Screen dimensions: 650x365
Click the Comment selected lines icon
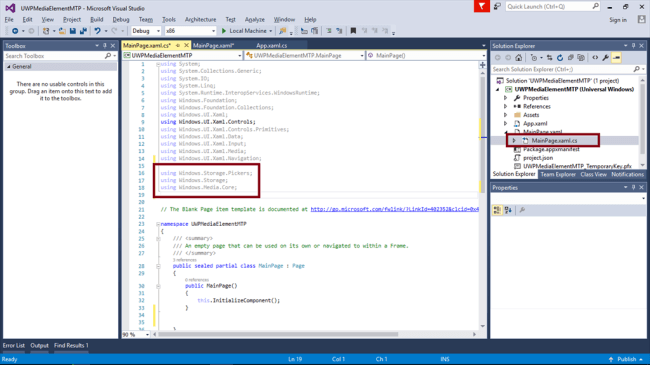point(329,31)
